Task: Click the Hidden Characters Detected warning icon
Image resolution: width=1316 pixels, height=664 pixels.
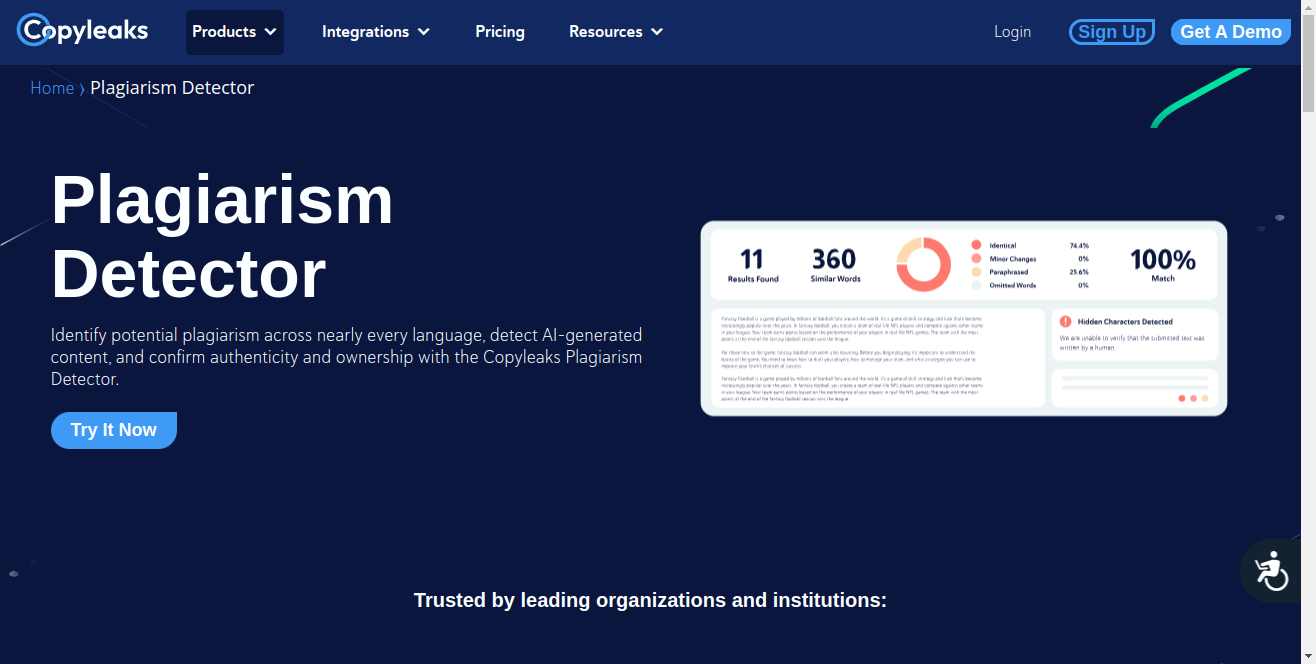Action: click(1065, 322)
